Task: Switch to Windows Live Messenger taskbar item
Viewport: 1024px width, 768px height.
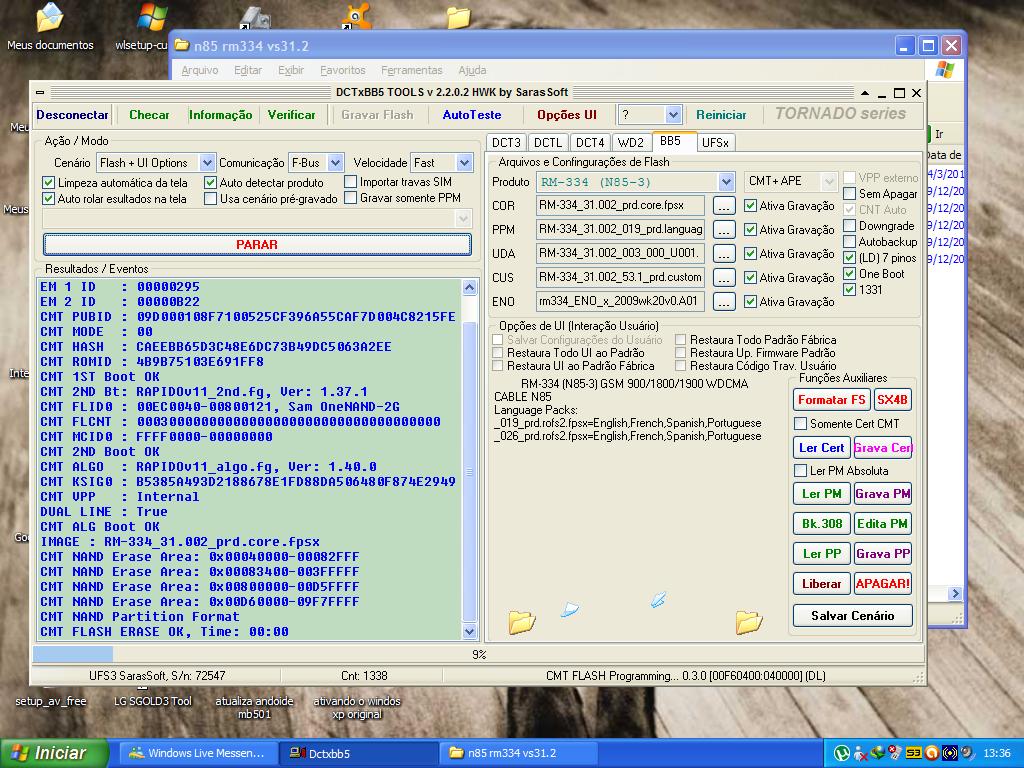Action: [x=199, y=753]
